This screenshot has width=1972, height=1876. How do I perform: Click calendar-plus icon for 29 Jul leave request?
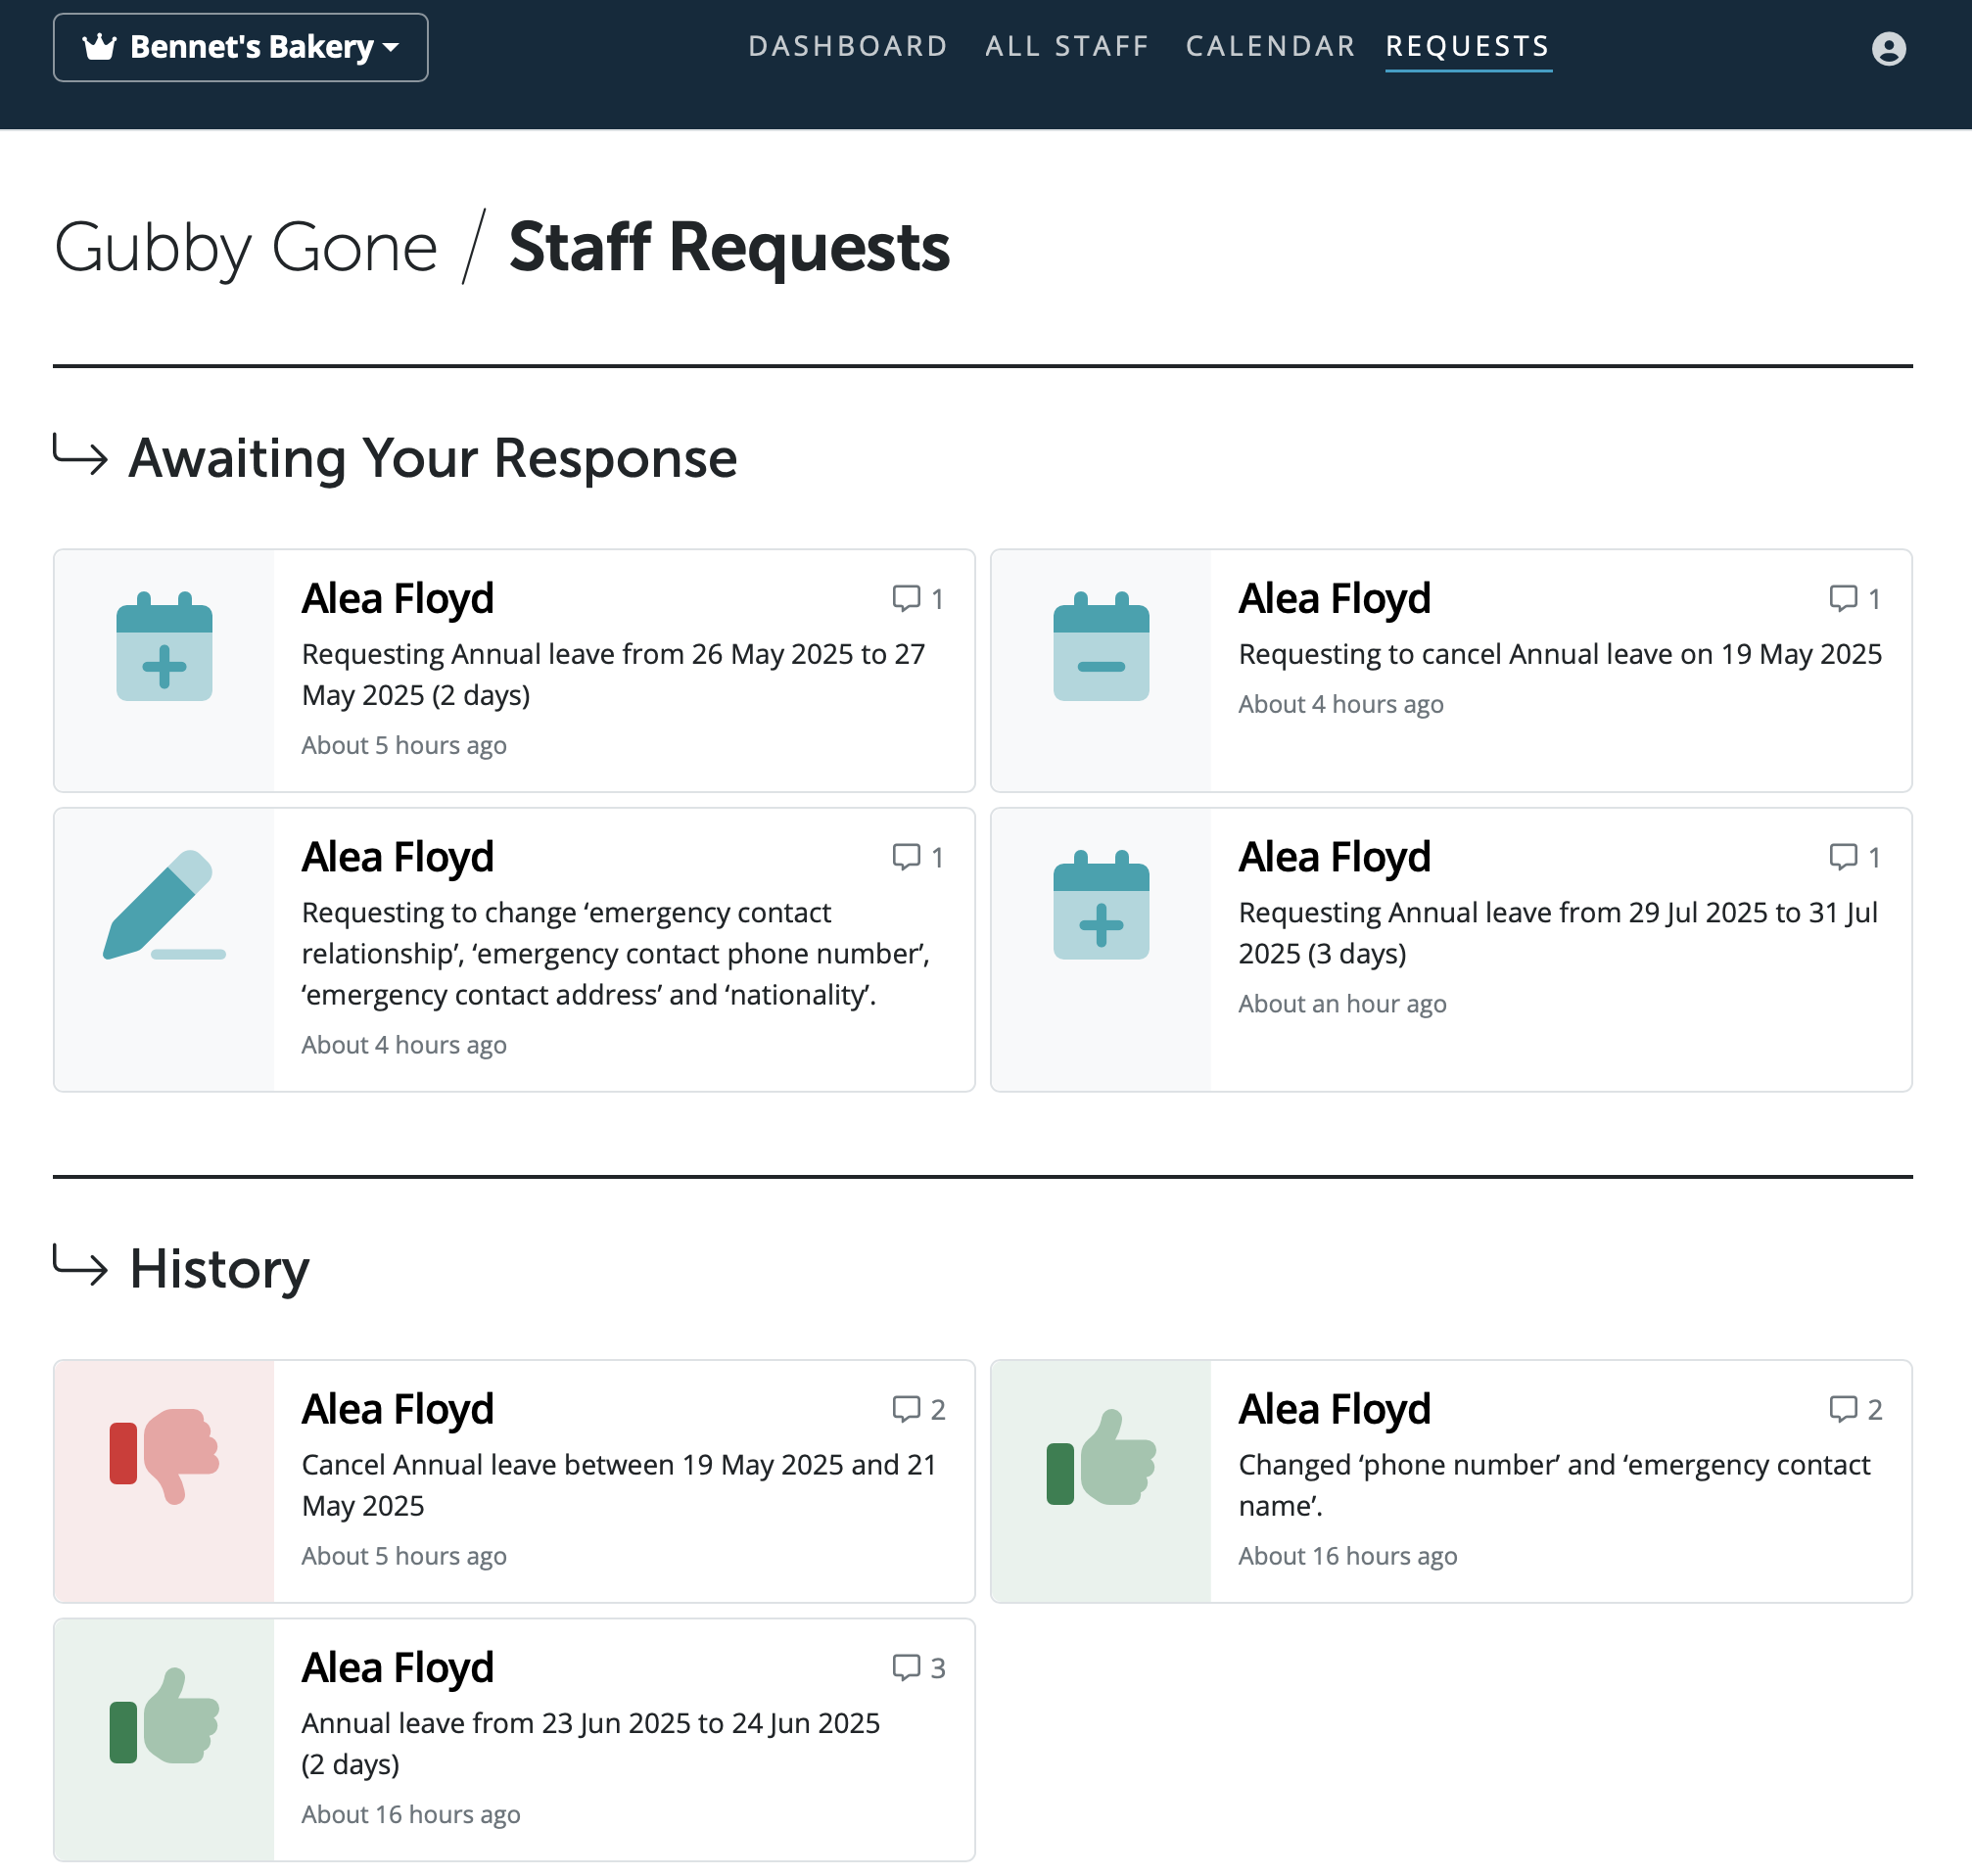(x=1101, y=905)
